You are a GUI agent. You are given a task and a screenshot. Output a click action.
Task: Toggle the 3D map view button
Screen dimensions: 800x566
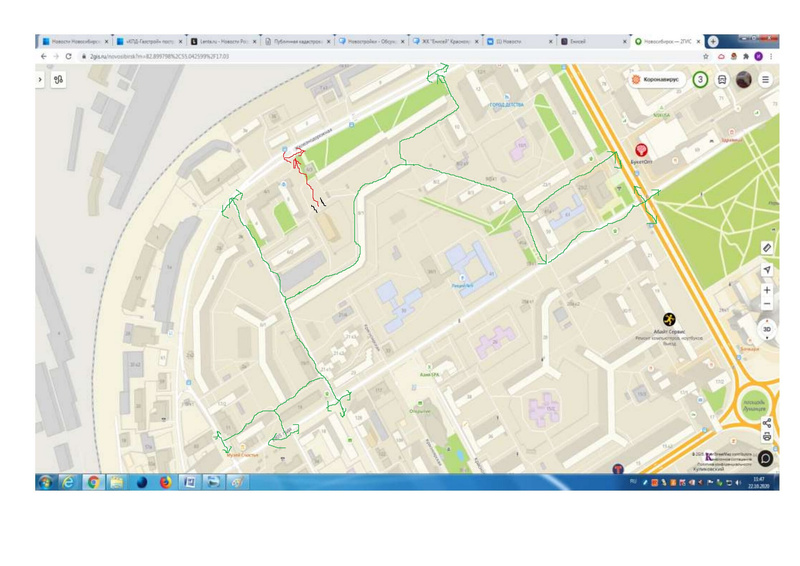pos(767,329)
